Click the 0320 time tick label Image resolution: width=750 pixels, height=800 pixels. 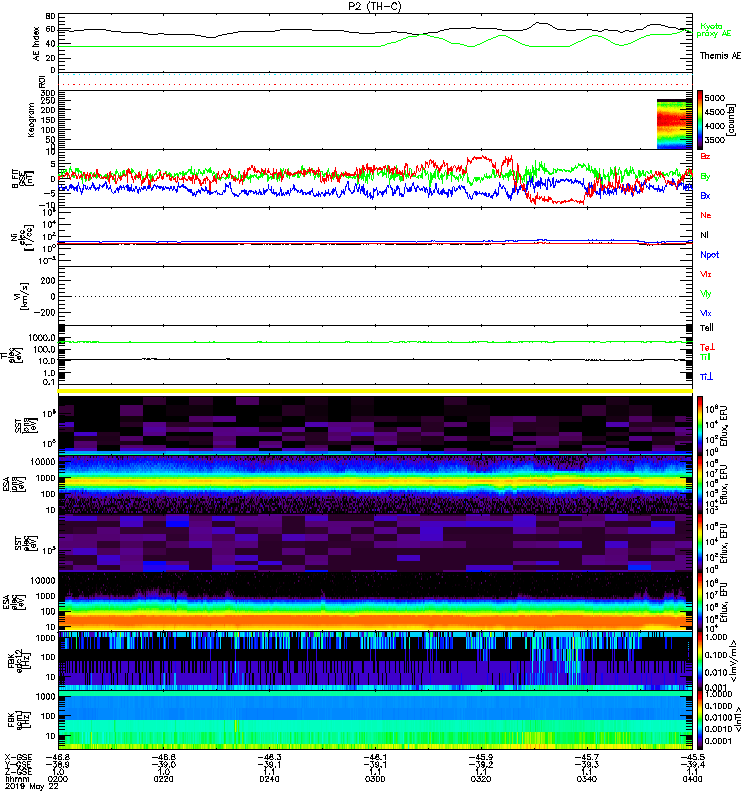coord(481,779)
